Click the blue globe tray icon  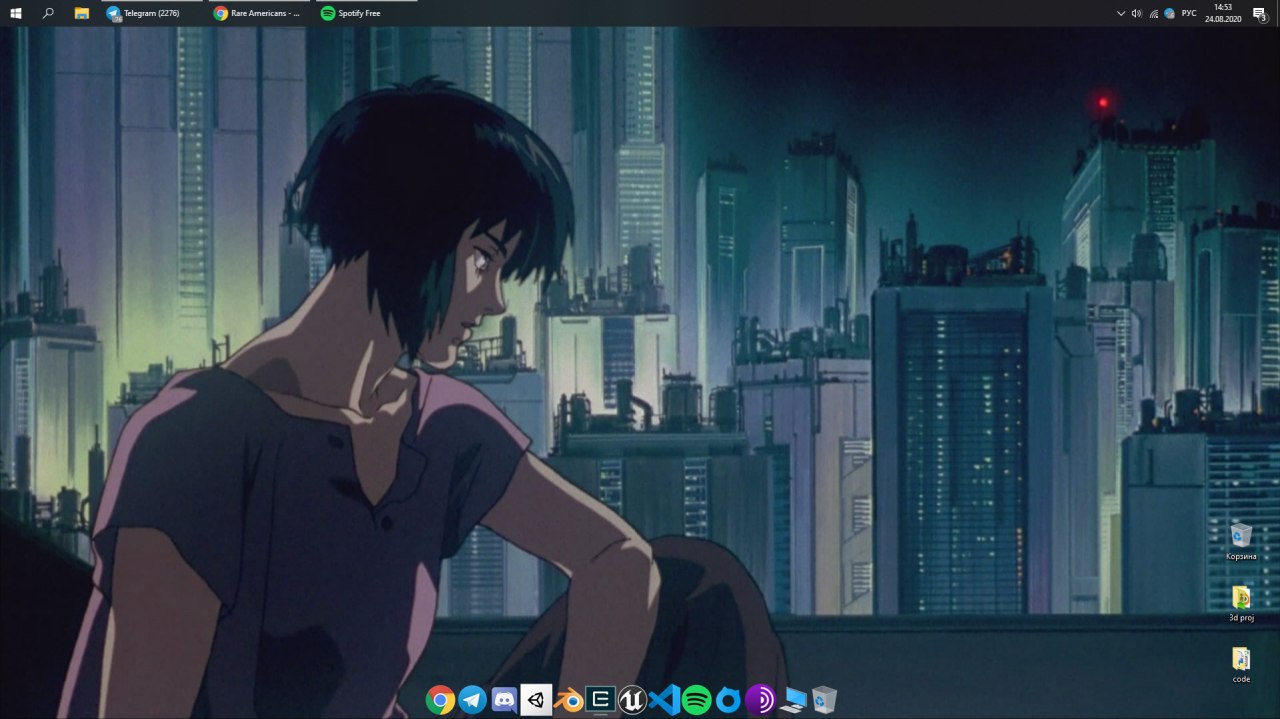tap(1169, 13)
